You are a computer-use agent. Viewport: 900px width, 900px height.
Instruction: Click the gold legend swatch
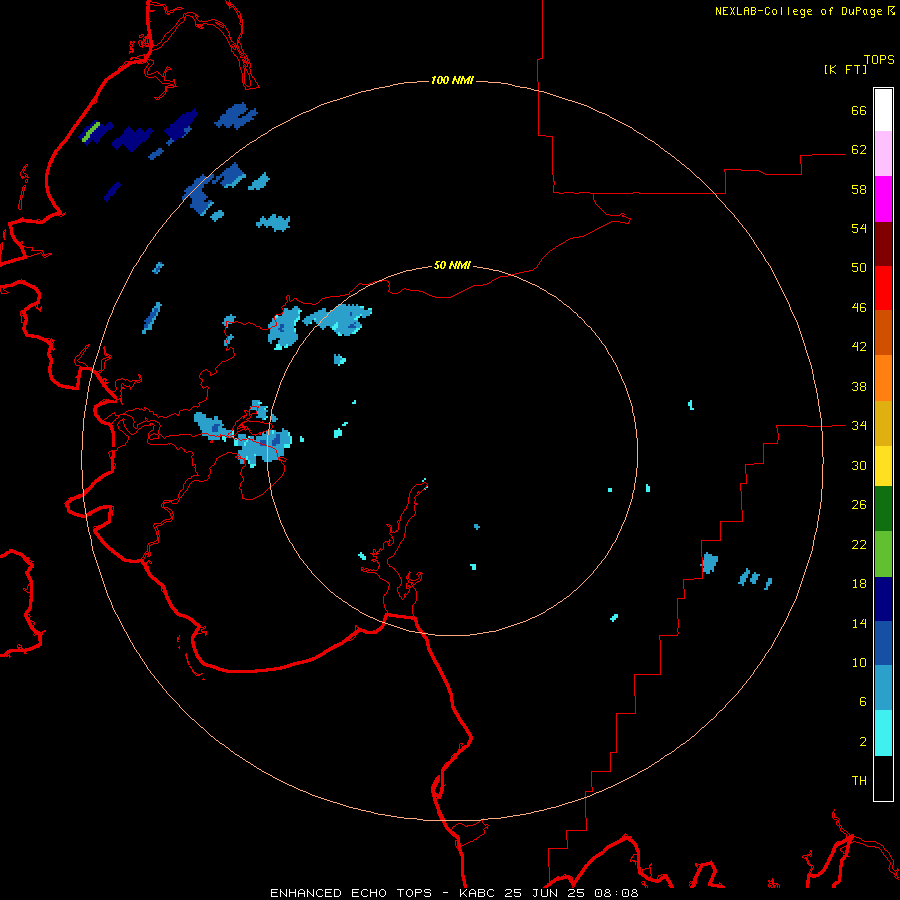click(x=883, y=423)
